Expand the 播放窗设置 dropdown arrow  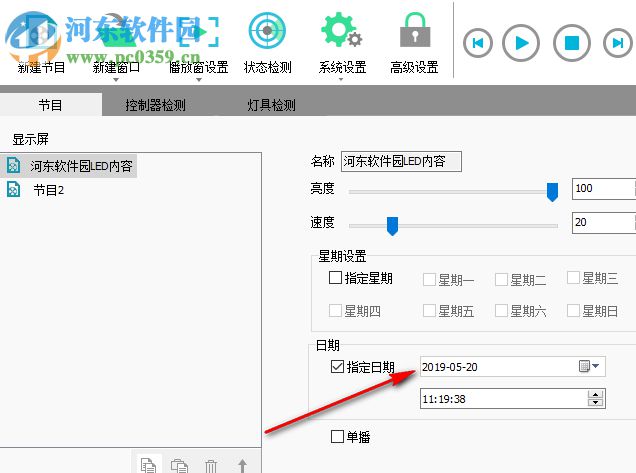point(199,80)
